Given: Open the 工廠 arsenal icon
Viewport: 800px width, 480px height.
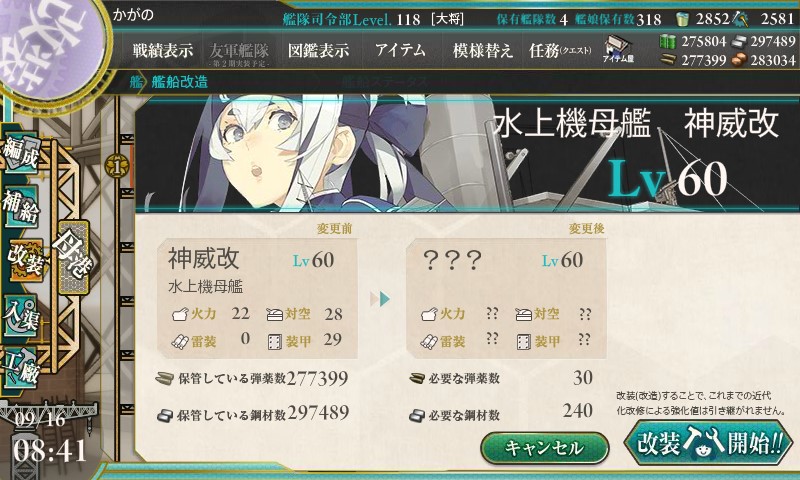Looking at the screenshot, I should pos(21,368).
